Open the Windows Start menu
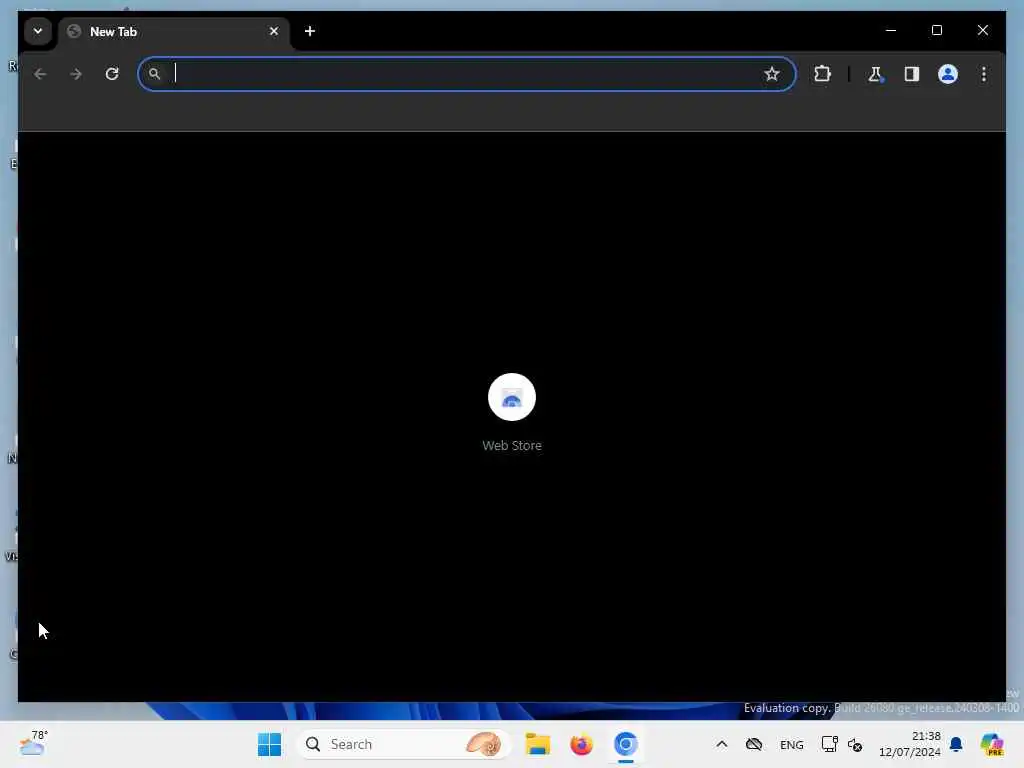 click(x=269, y=744)
